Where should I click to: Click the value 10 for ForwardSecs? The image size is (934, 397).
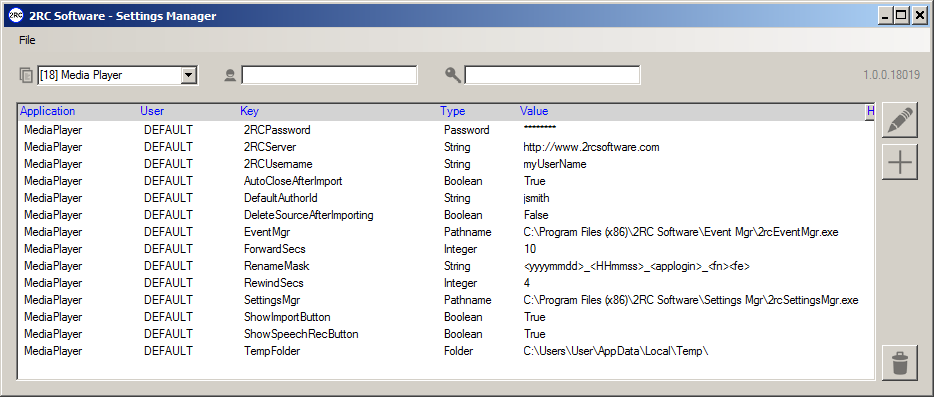[530, 249]
